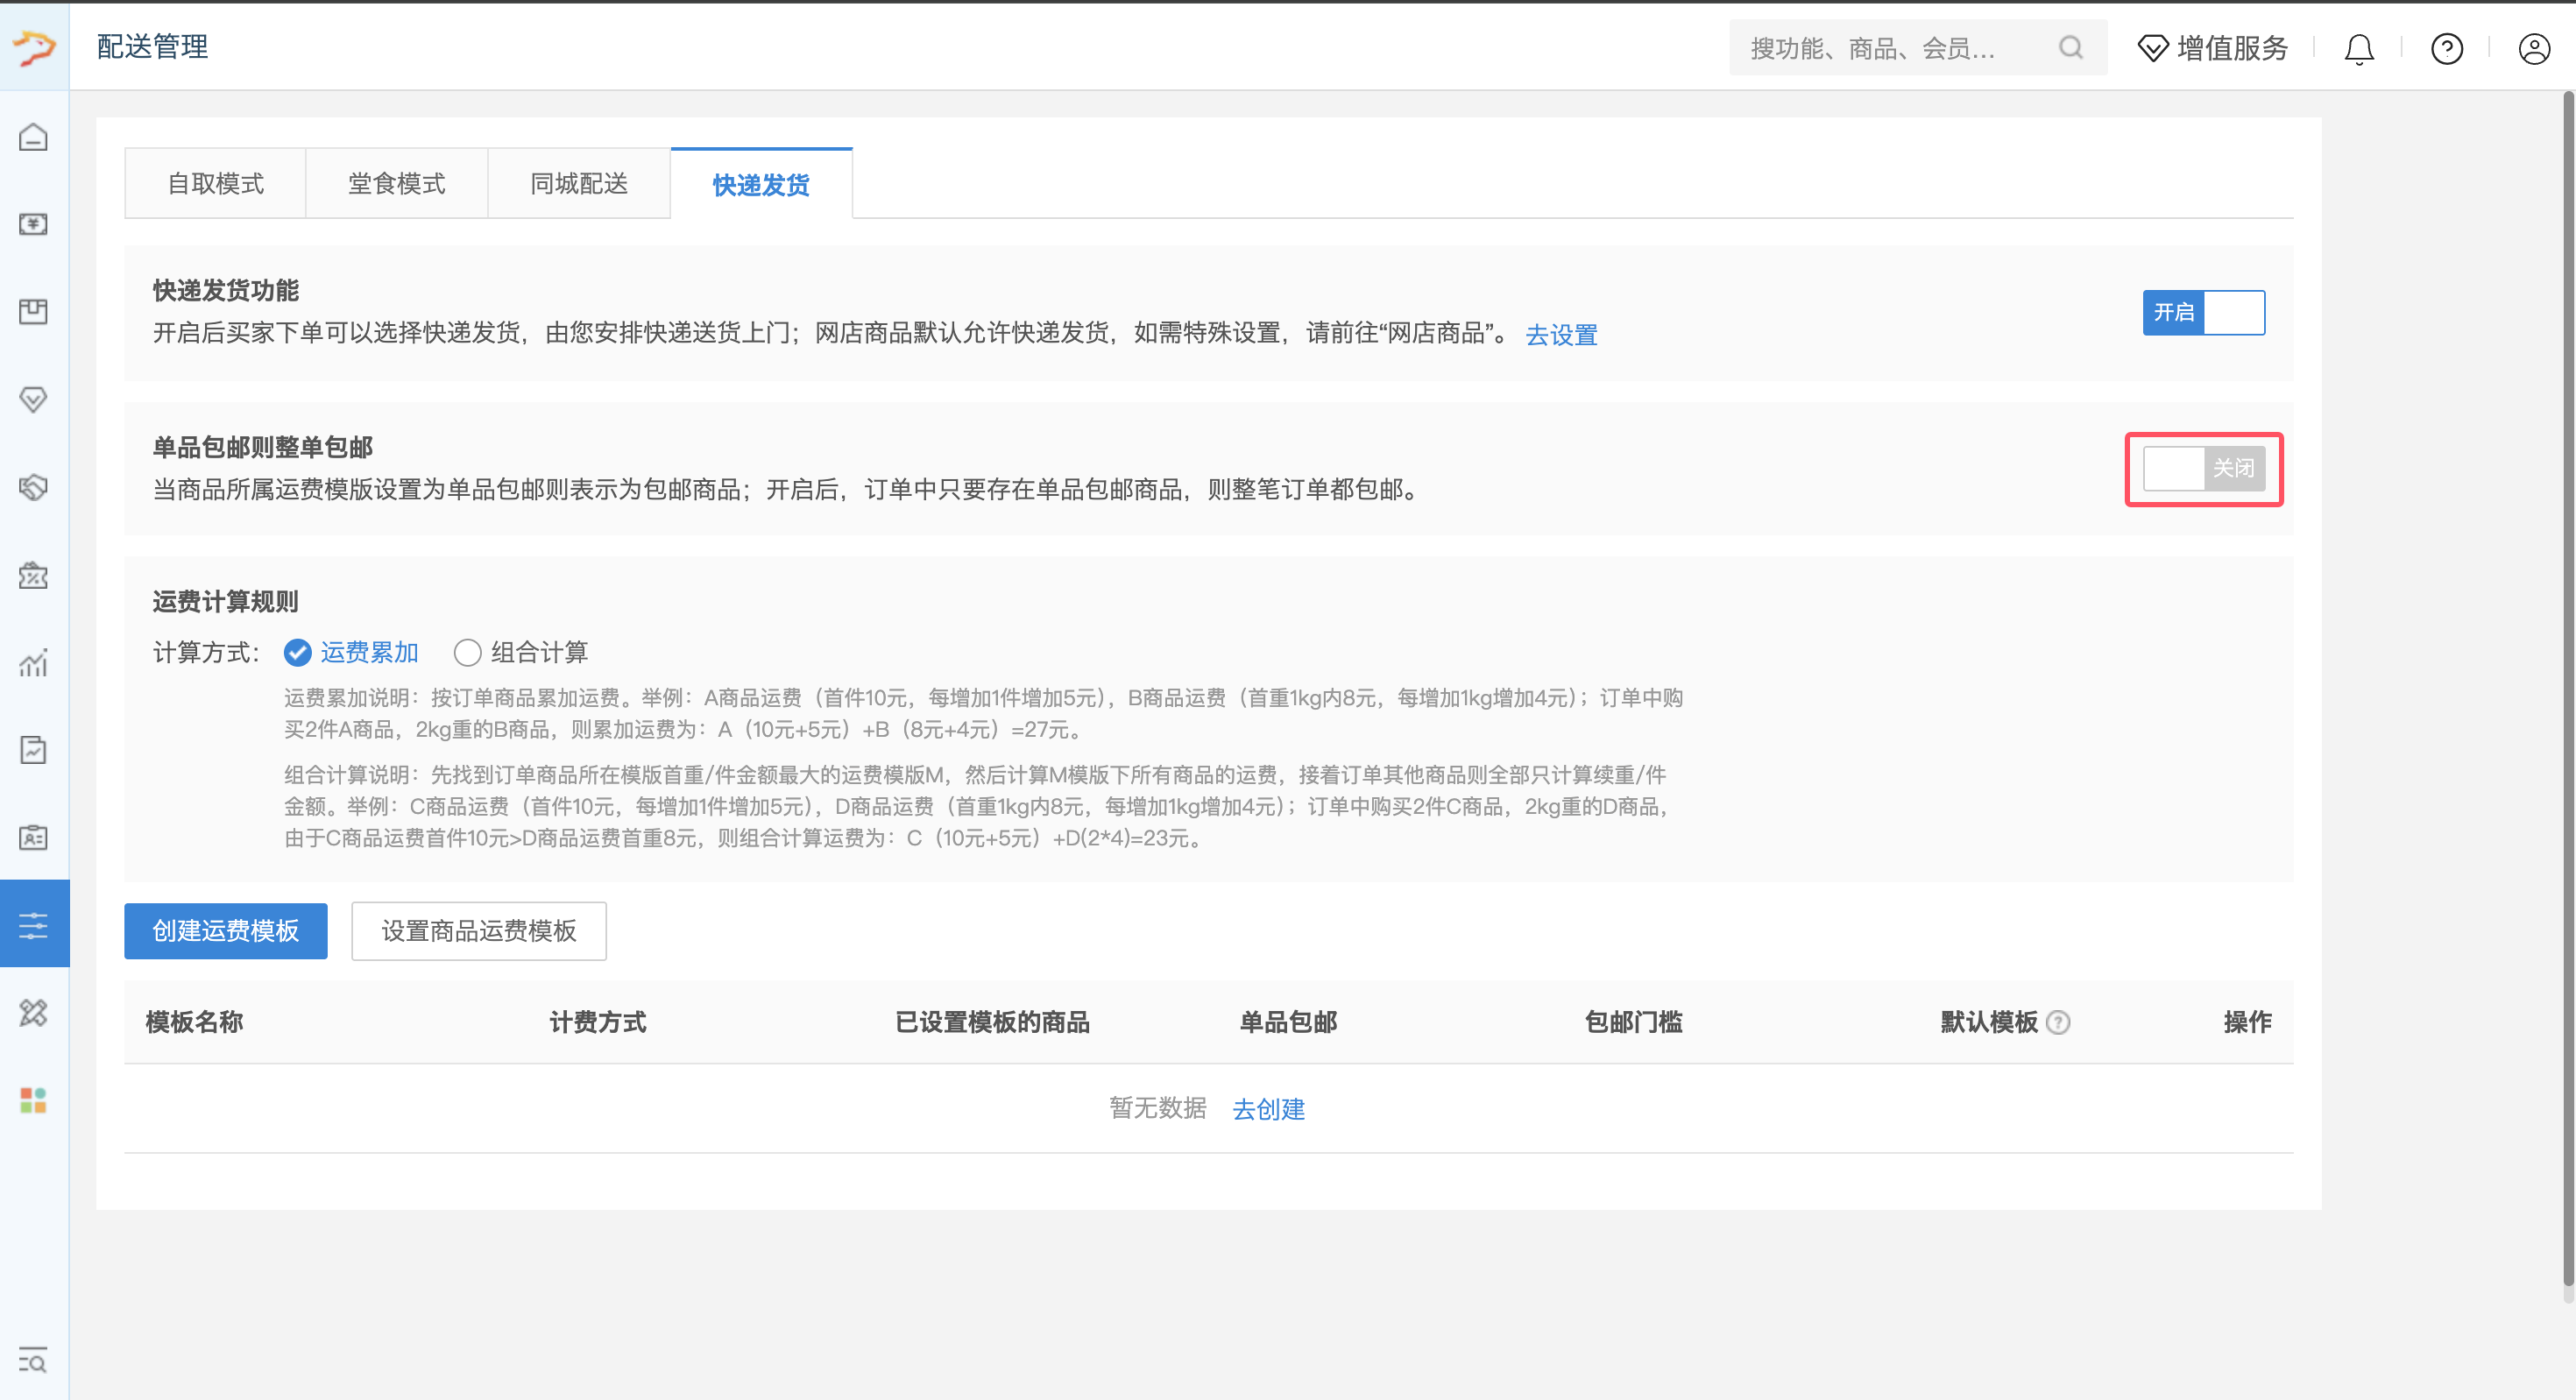Open the coupon percent ticket sidebar icon
The width and height of the screenshot is (2576, 1400).
[x=33, y=575]
